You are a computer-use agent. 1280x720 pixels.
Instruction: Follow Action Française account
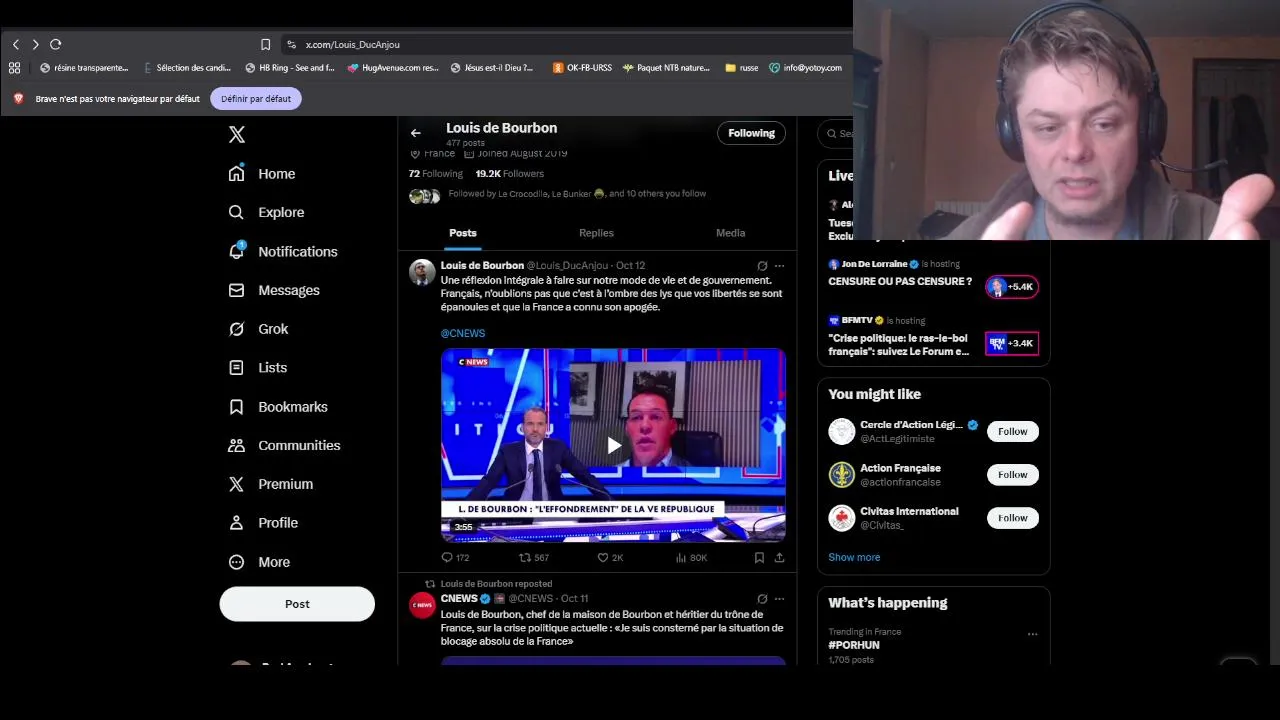1012,474
